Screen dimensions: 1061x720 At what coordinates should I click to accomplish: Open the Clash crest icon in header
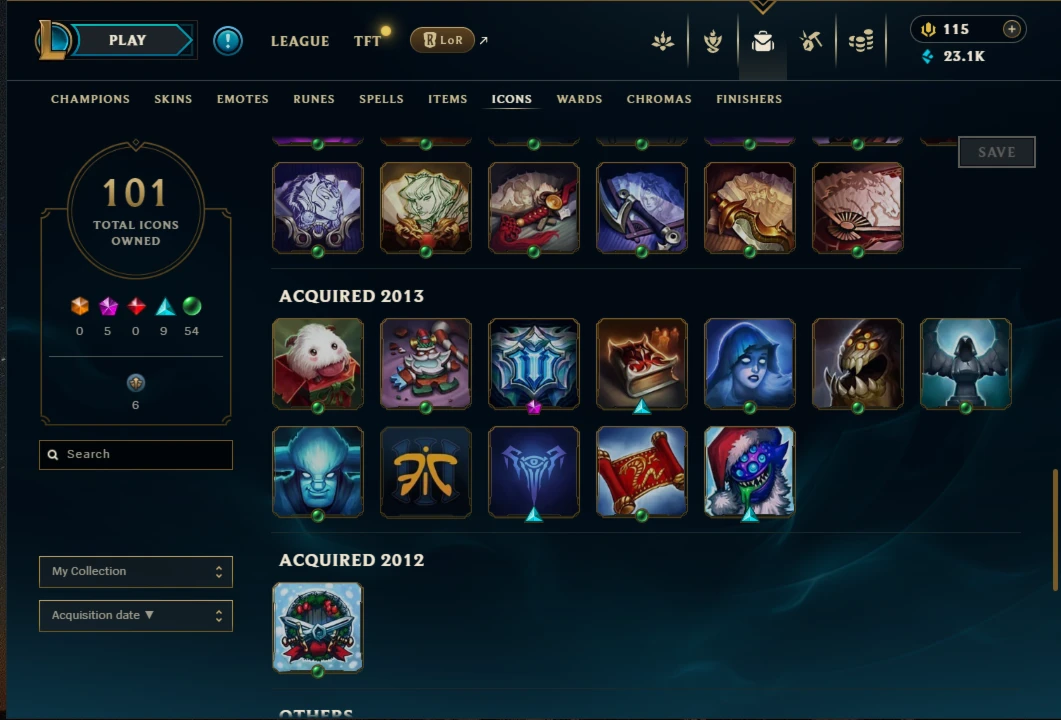click(x=713, y=41)
